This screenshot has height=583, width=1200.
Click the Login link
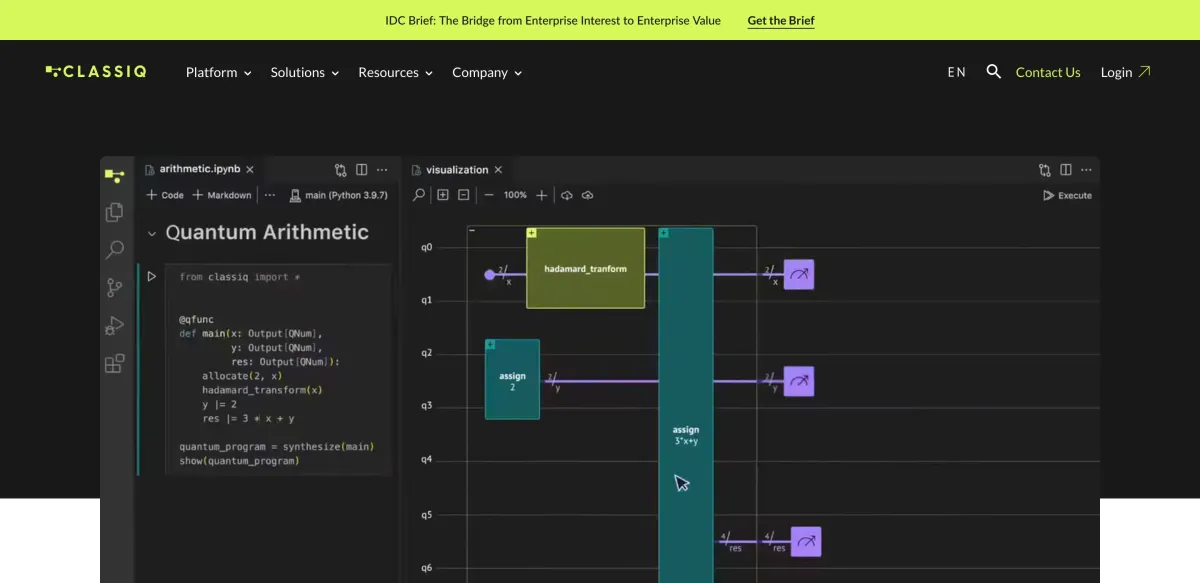1126,72
